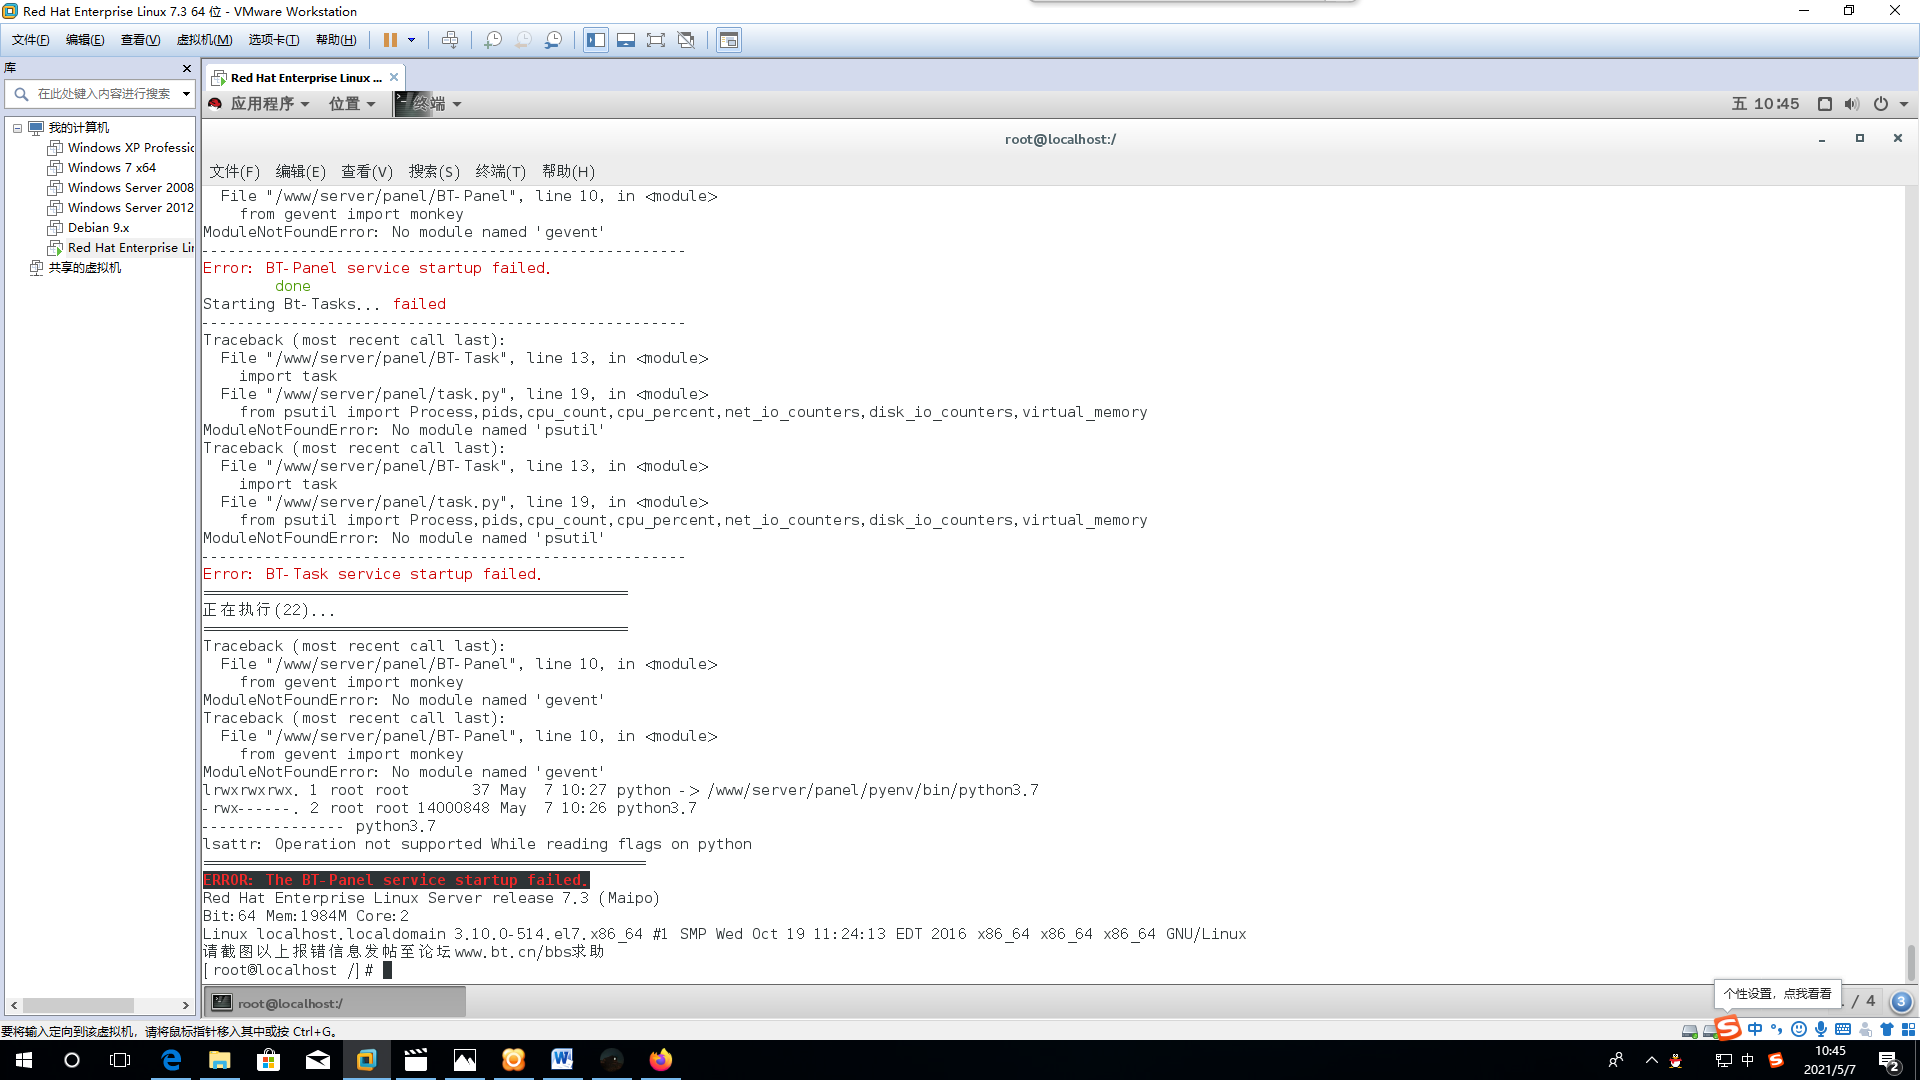
Task: Click the Unity mode toolbar icon
Action: click(686, 40)
